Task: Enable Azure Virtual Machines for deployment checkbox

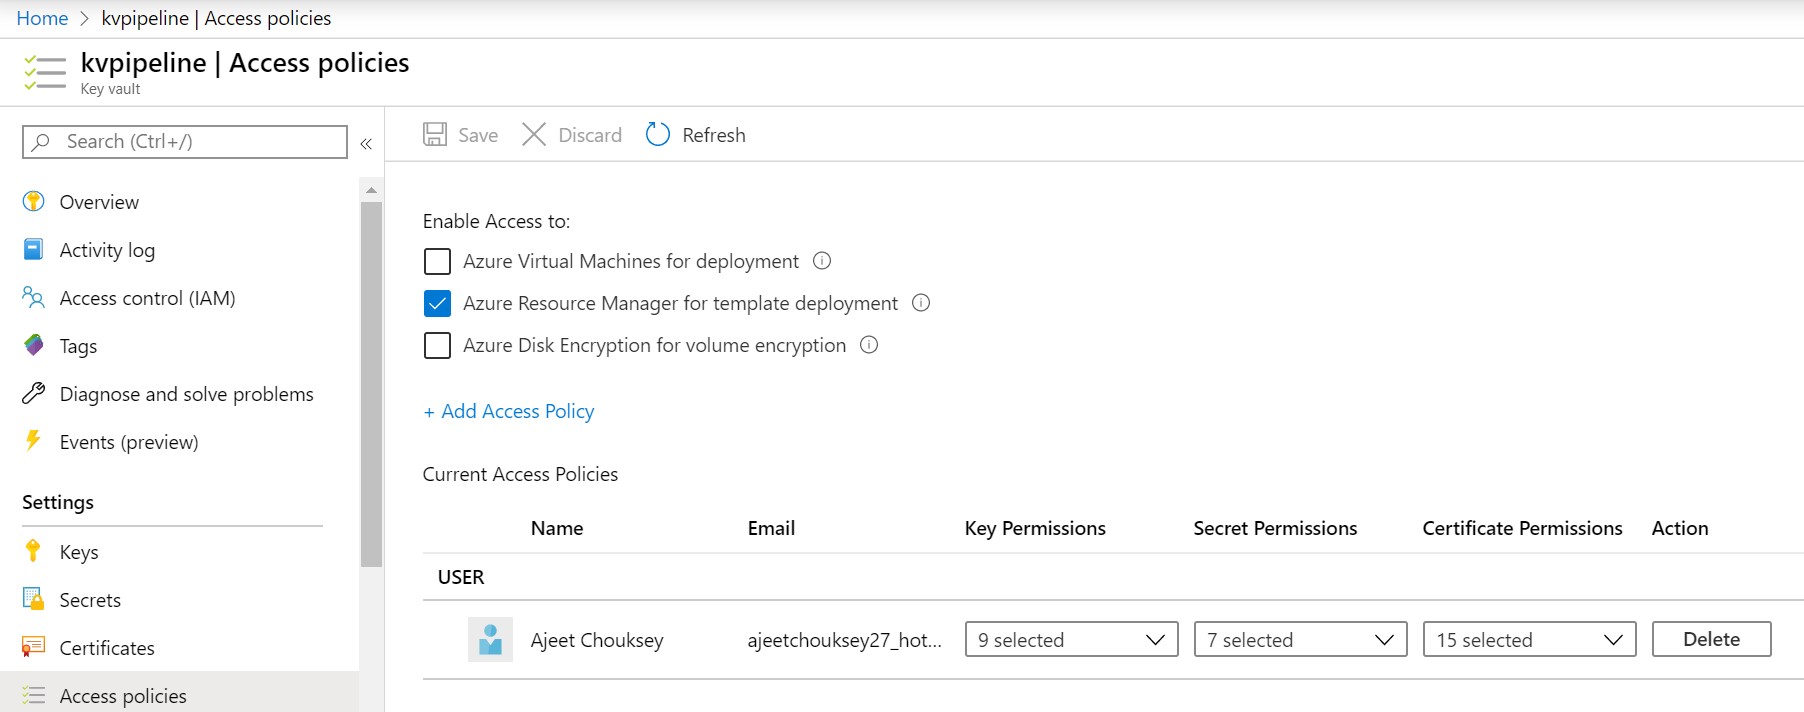Action: coord(437,261)
